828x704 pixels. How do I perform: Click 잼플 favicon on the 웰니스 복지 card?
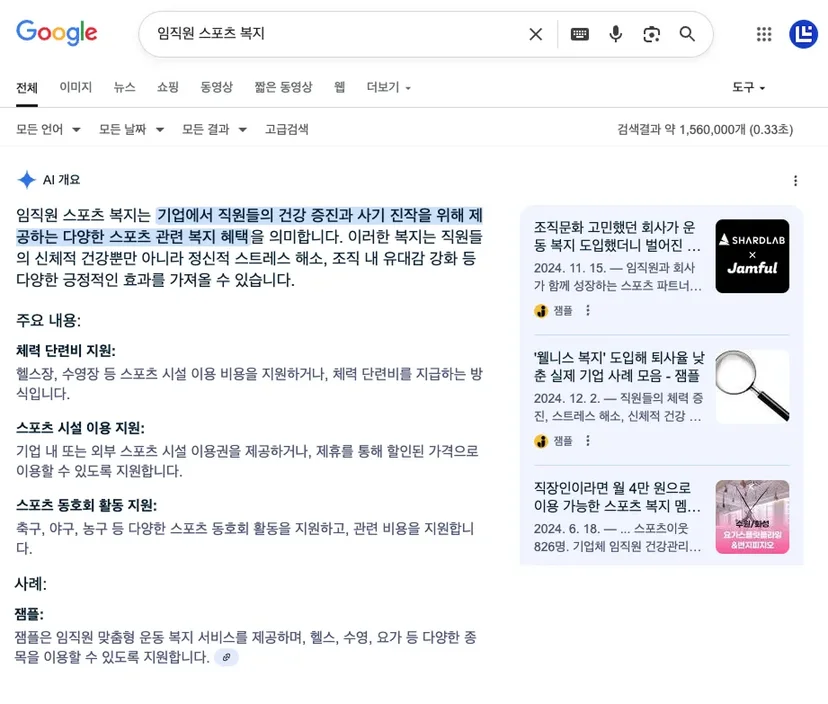tap(541, 441)
